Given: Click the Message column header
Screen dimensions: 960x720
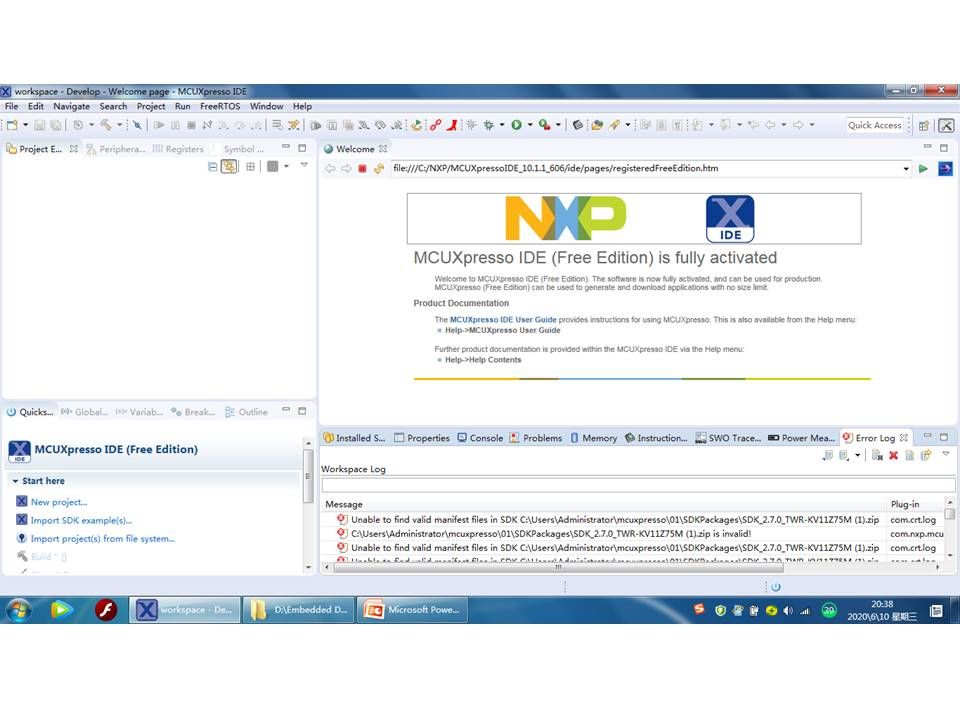Looking at the screenshot, I should 603,504.
